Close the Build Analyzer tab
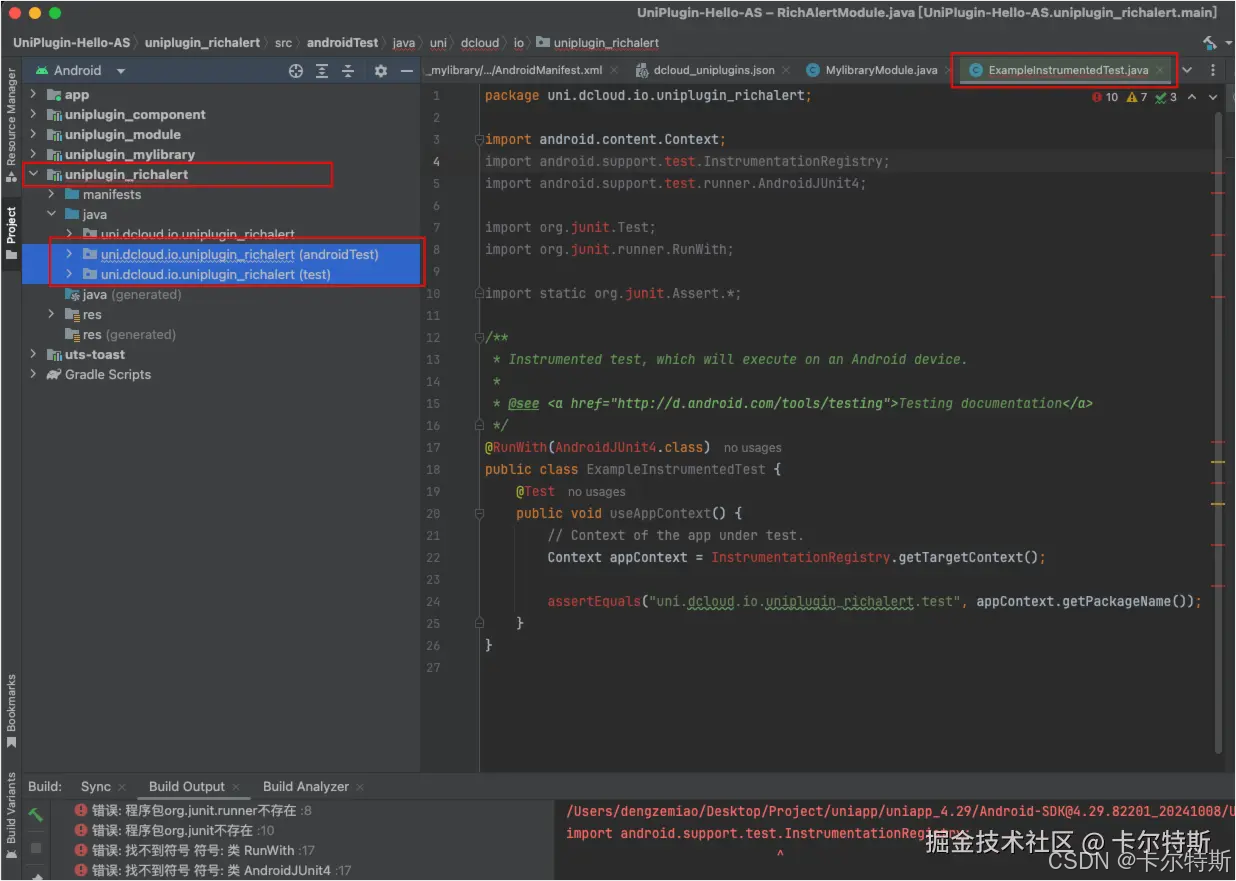 (x=360, y=787)
